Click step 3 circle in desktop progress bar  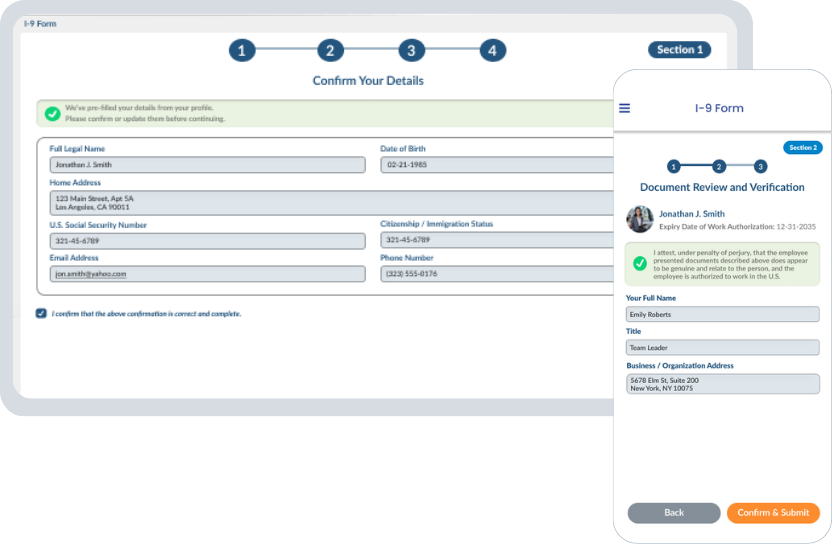click(x=411, y=50)
